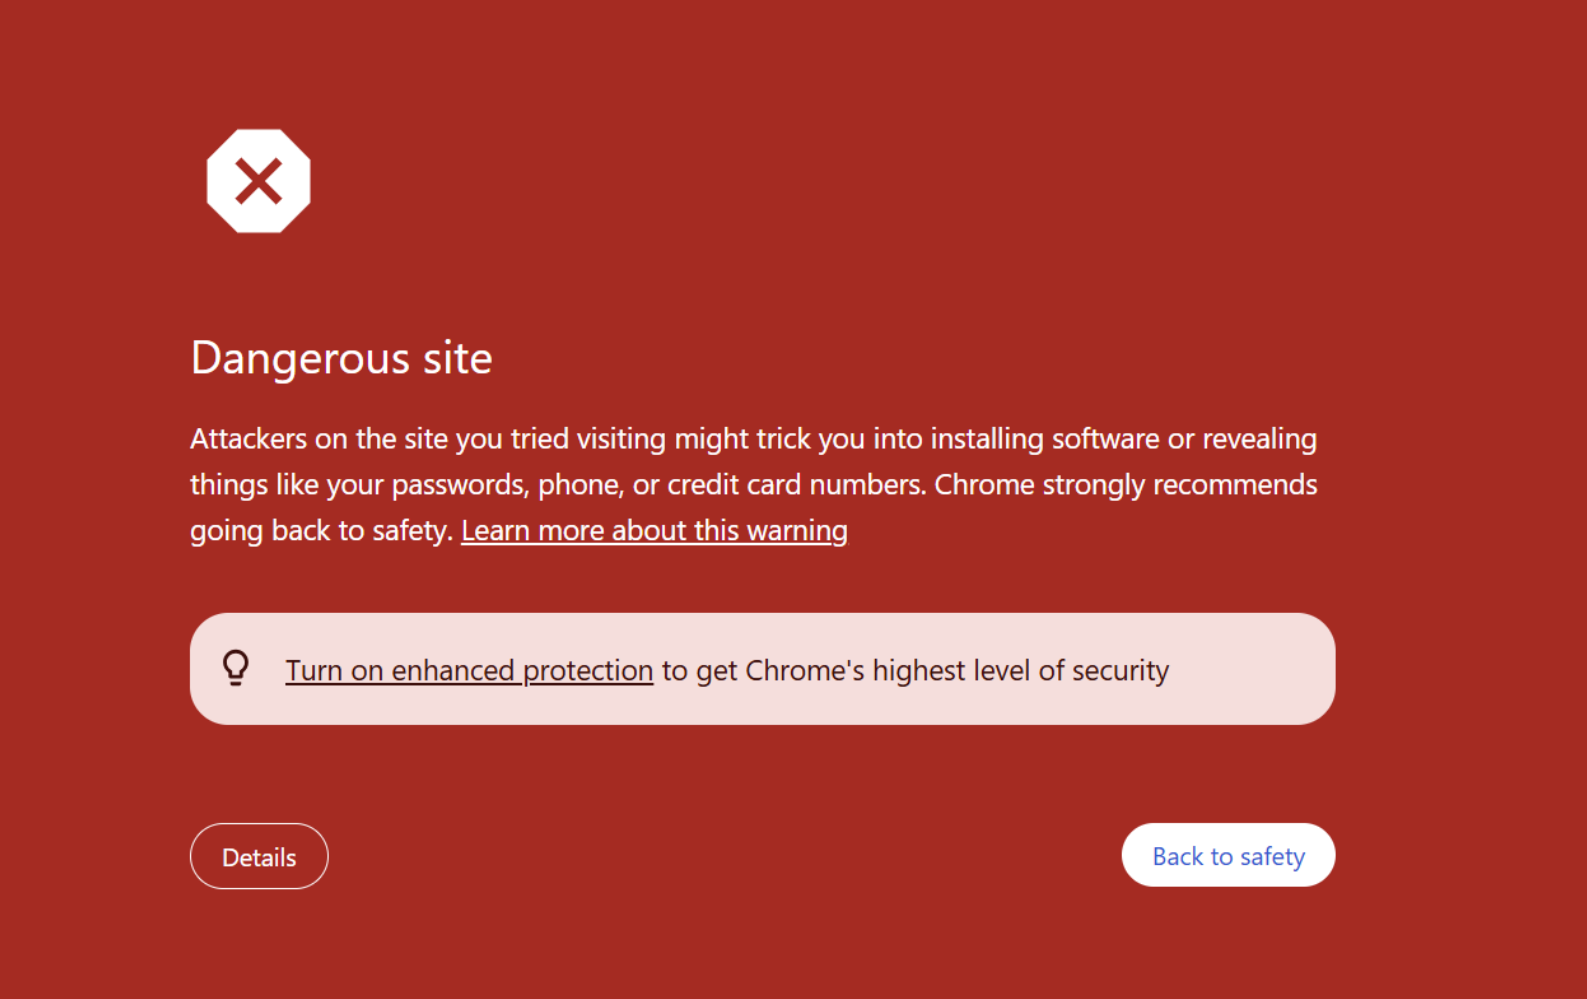Click the X symbol inside the octagon icon
The height and width of the screenshot is (999, 1587).
click(x=258, y=181)
